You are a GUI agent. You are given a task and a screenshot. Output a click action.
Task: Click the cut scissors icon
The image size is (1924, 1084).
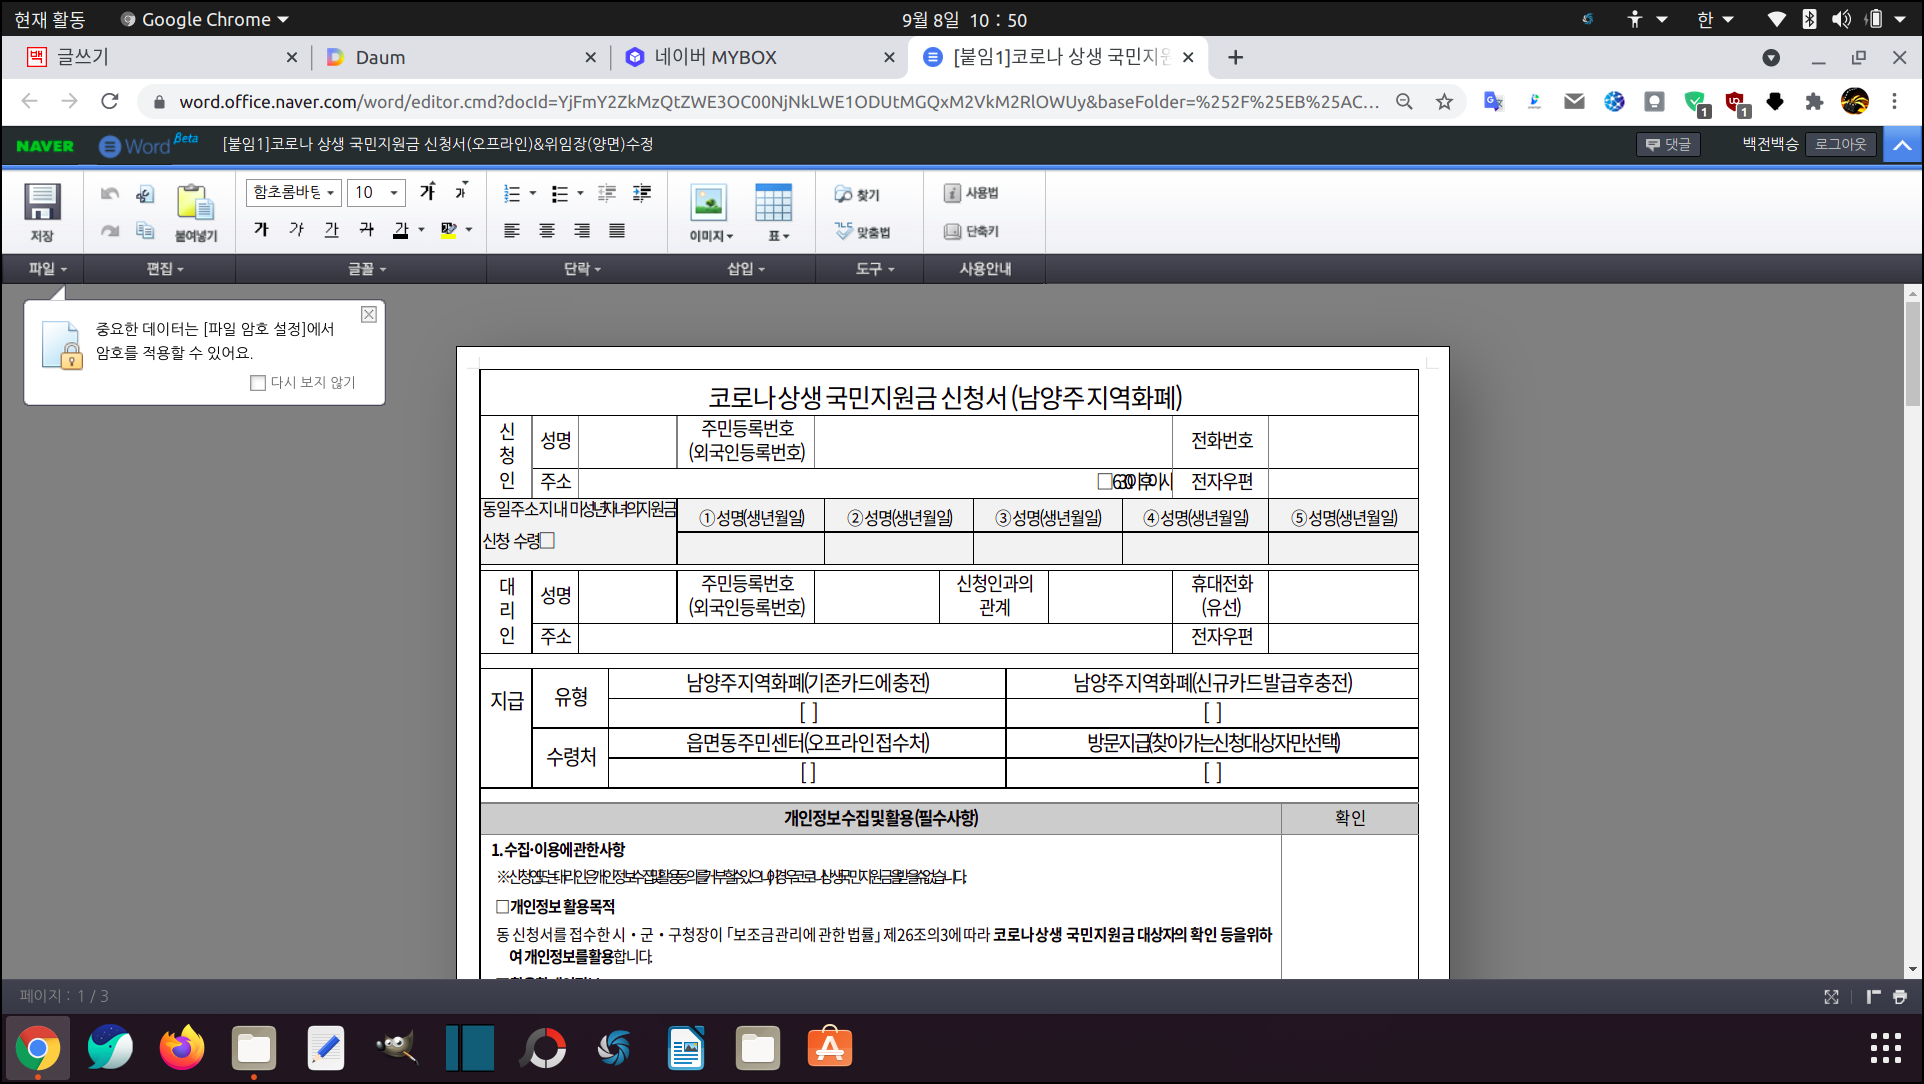coord(145,194)
